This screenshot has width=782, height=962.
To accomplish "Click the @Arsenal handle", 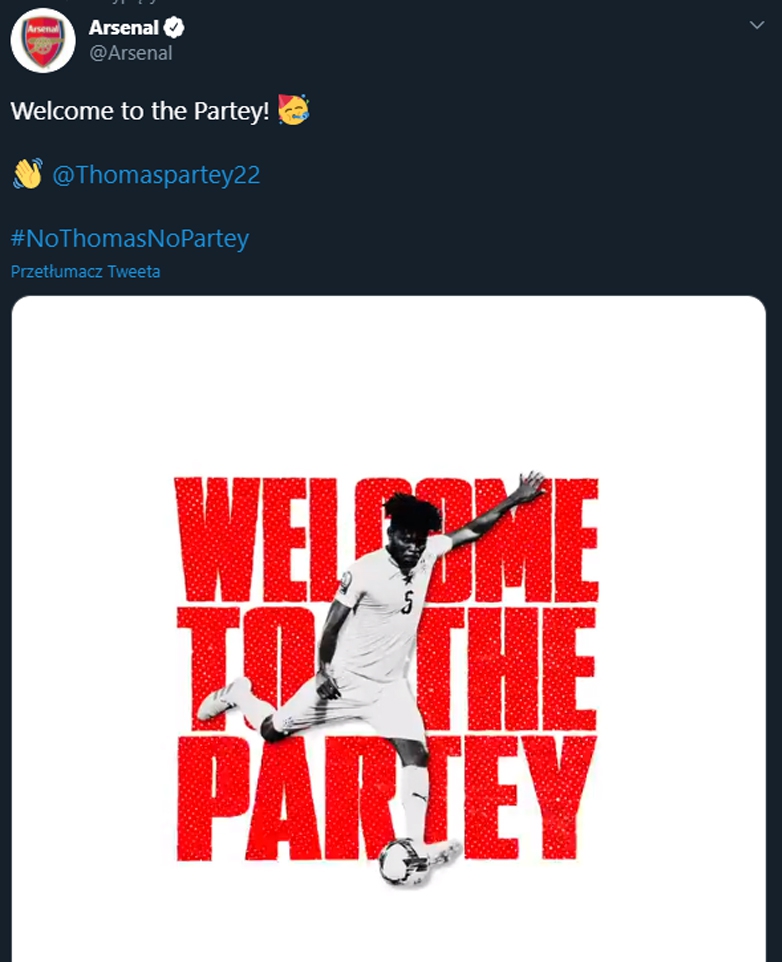I will 131,54.
